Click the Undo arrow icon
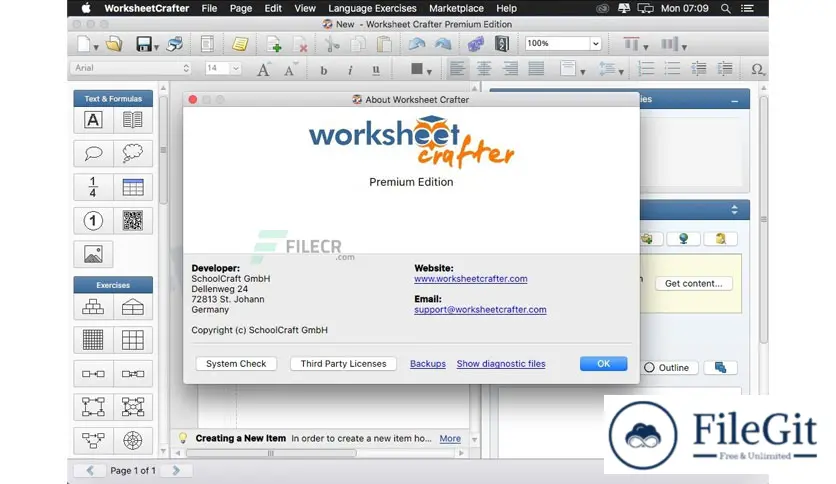This screenshot has width=836, height=484. click(416, 44)
